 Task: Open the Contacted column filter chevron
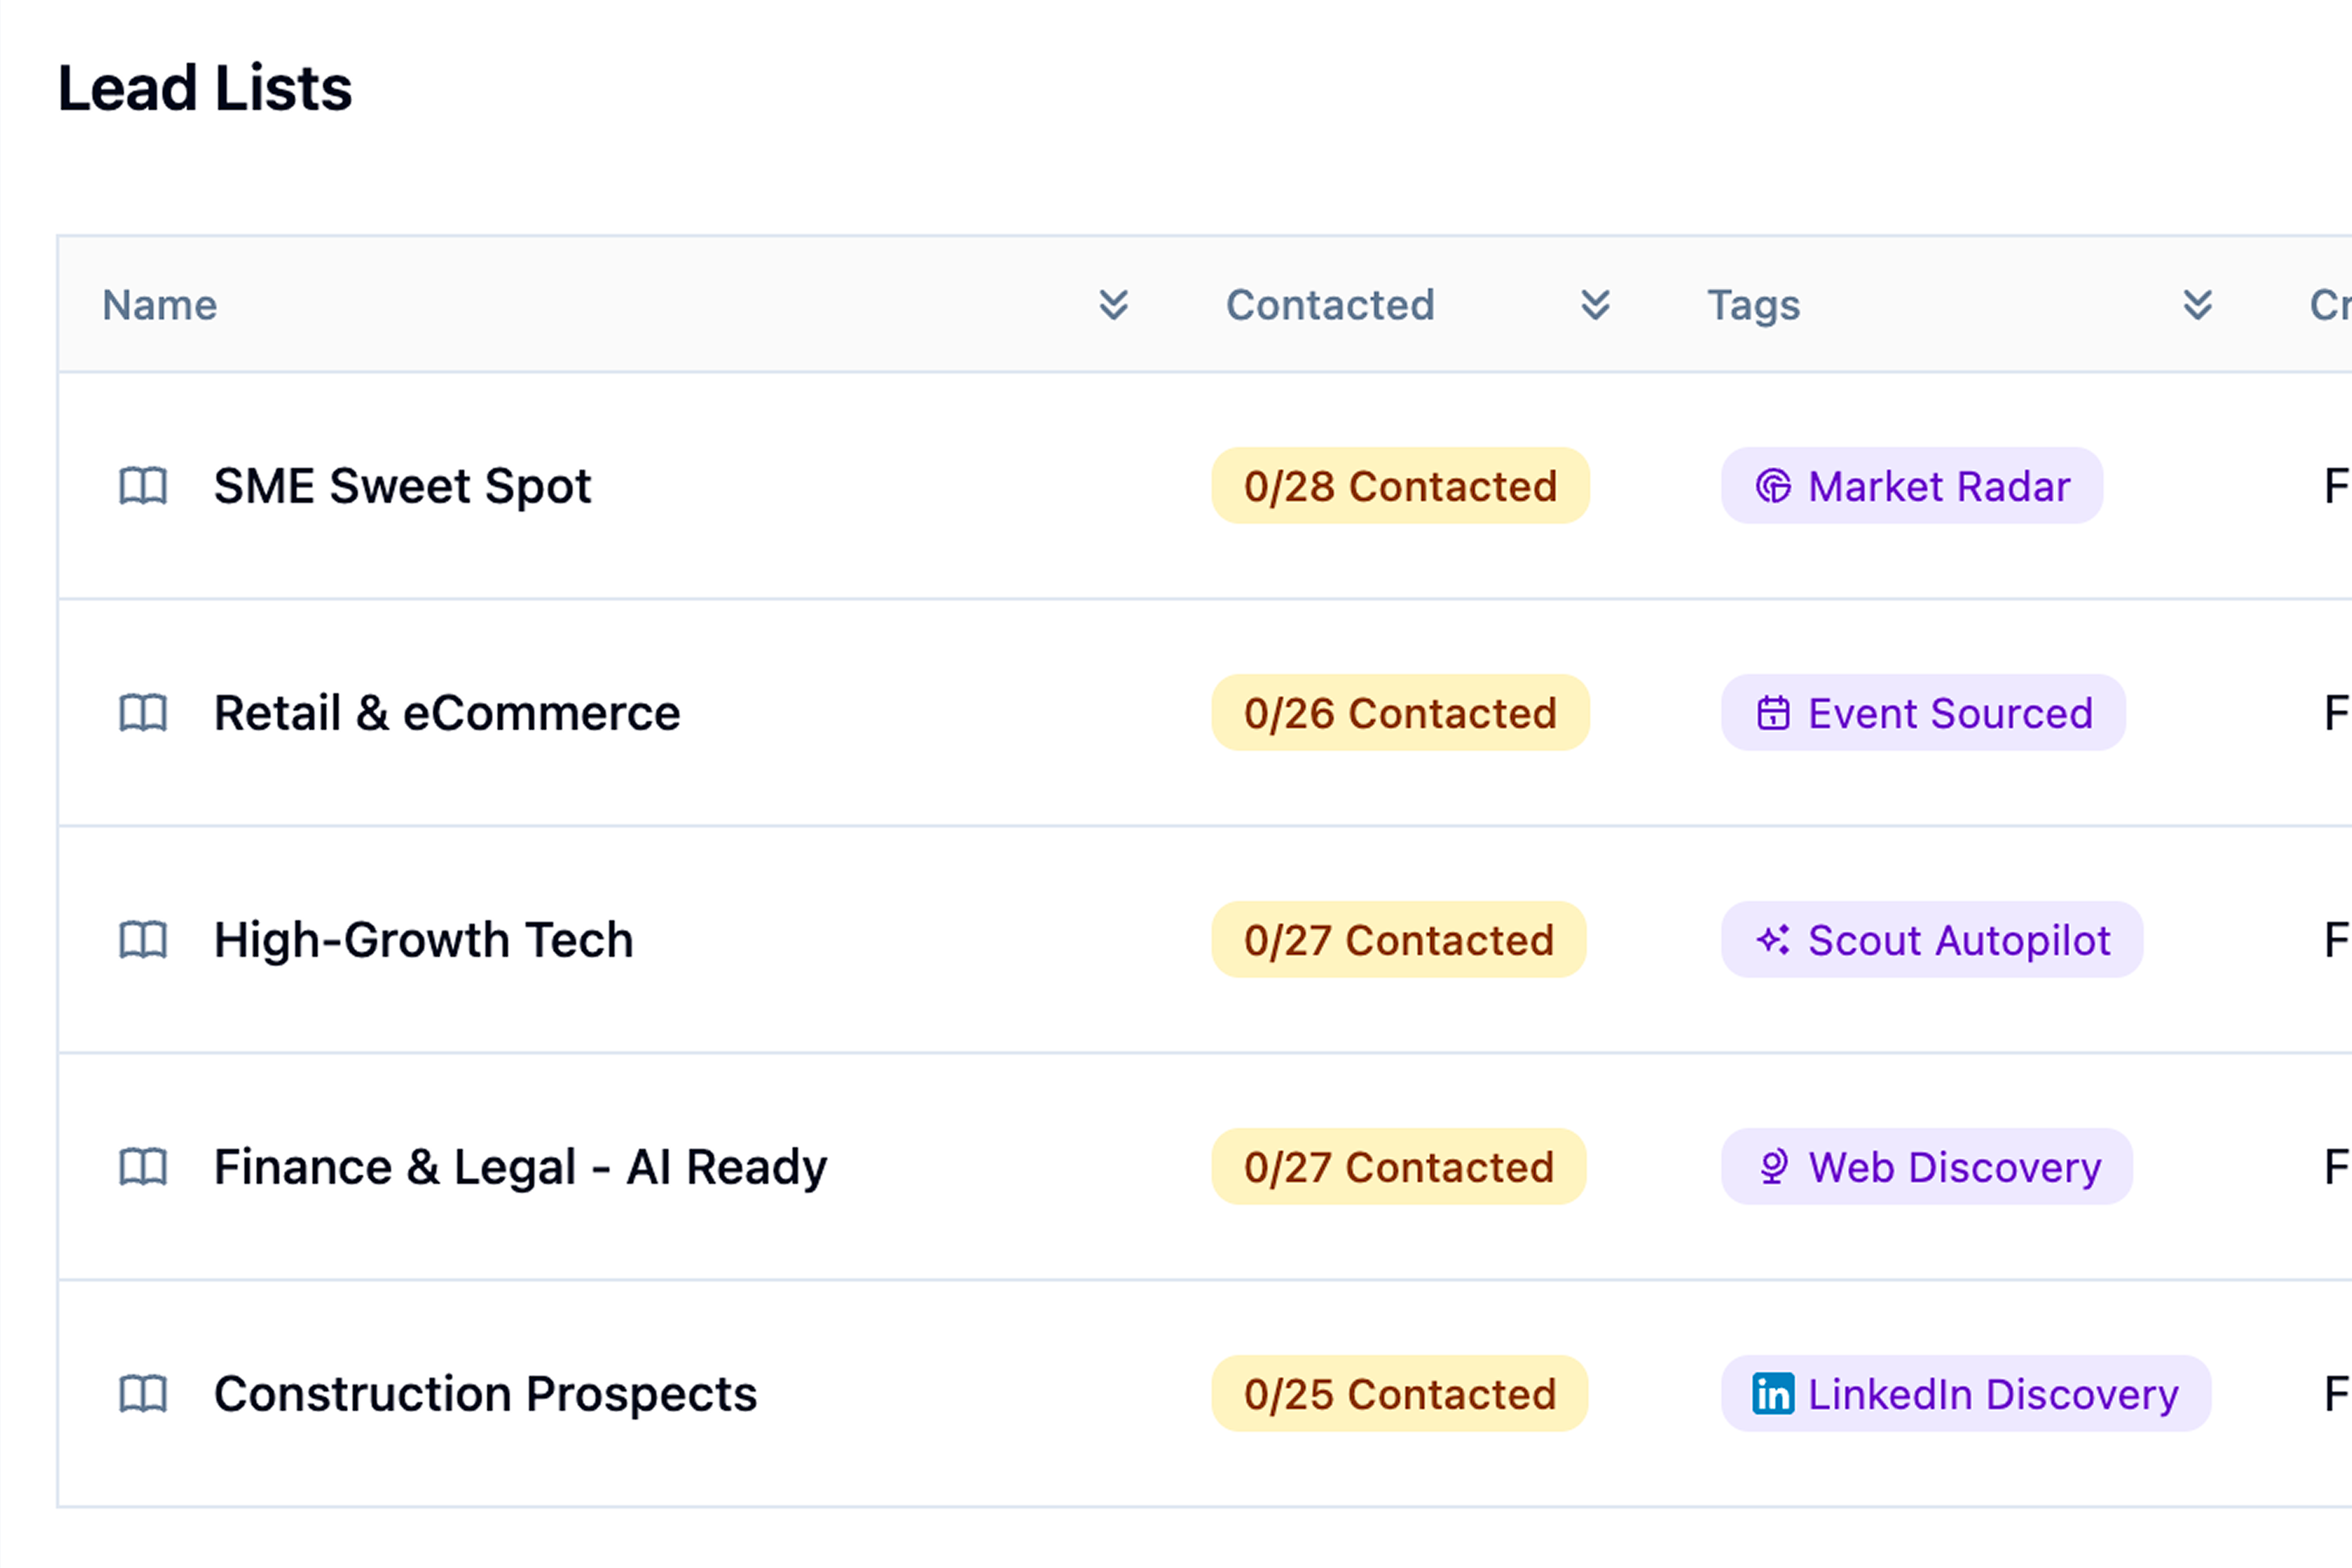(x=1595, y=305)
